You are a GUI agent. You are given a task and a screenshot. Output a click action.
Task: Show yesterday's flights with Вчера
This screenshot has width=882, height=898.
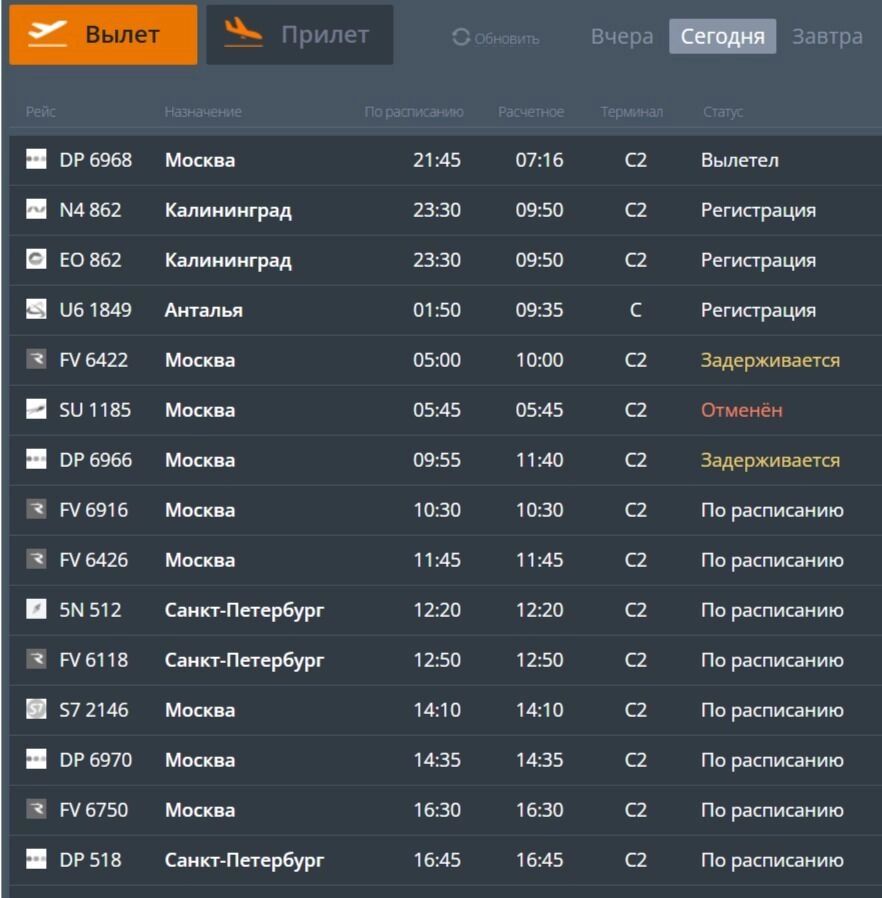click(x=622, y=37)
